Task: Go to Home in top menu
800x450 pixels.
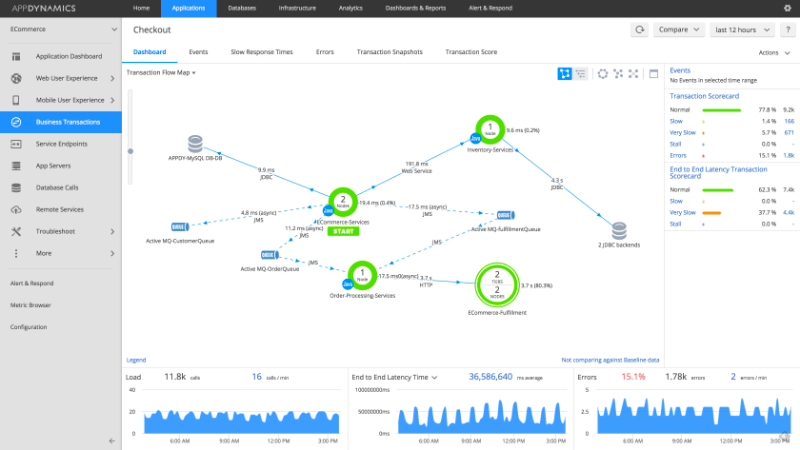Action: click(141, 8)
